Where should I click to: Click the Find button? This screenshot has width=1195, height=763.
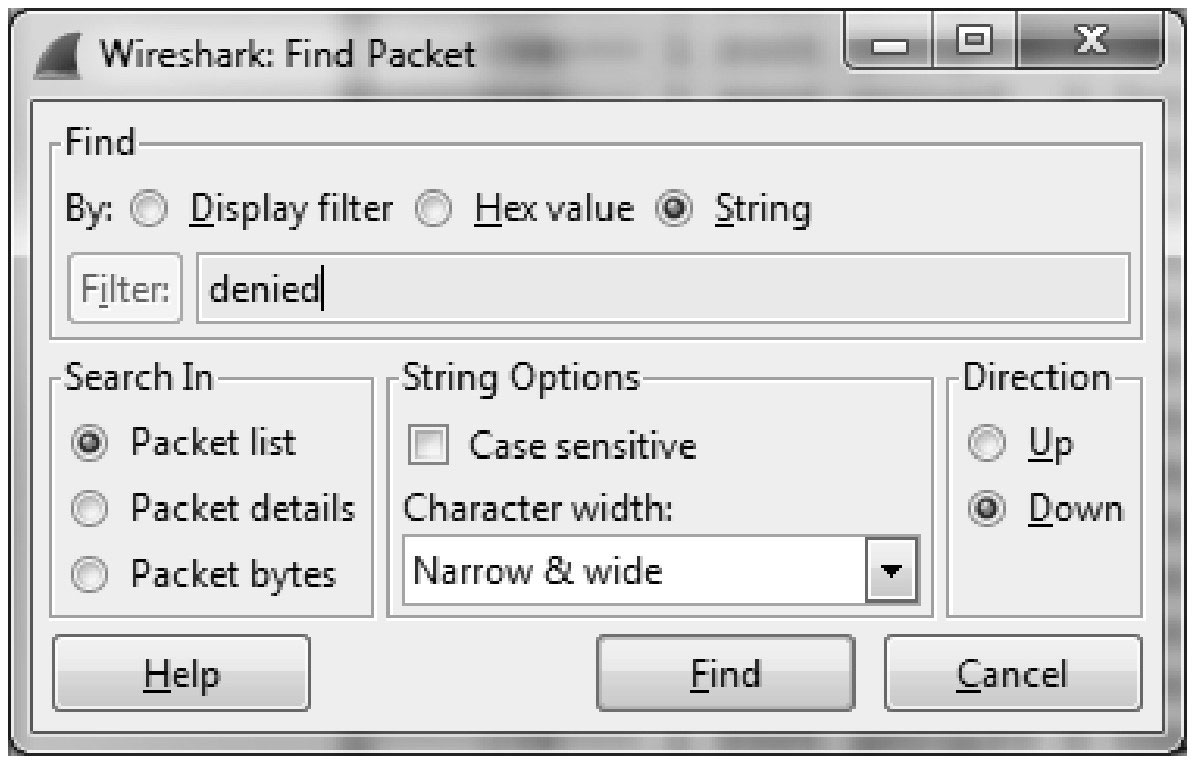point(726,673)
